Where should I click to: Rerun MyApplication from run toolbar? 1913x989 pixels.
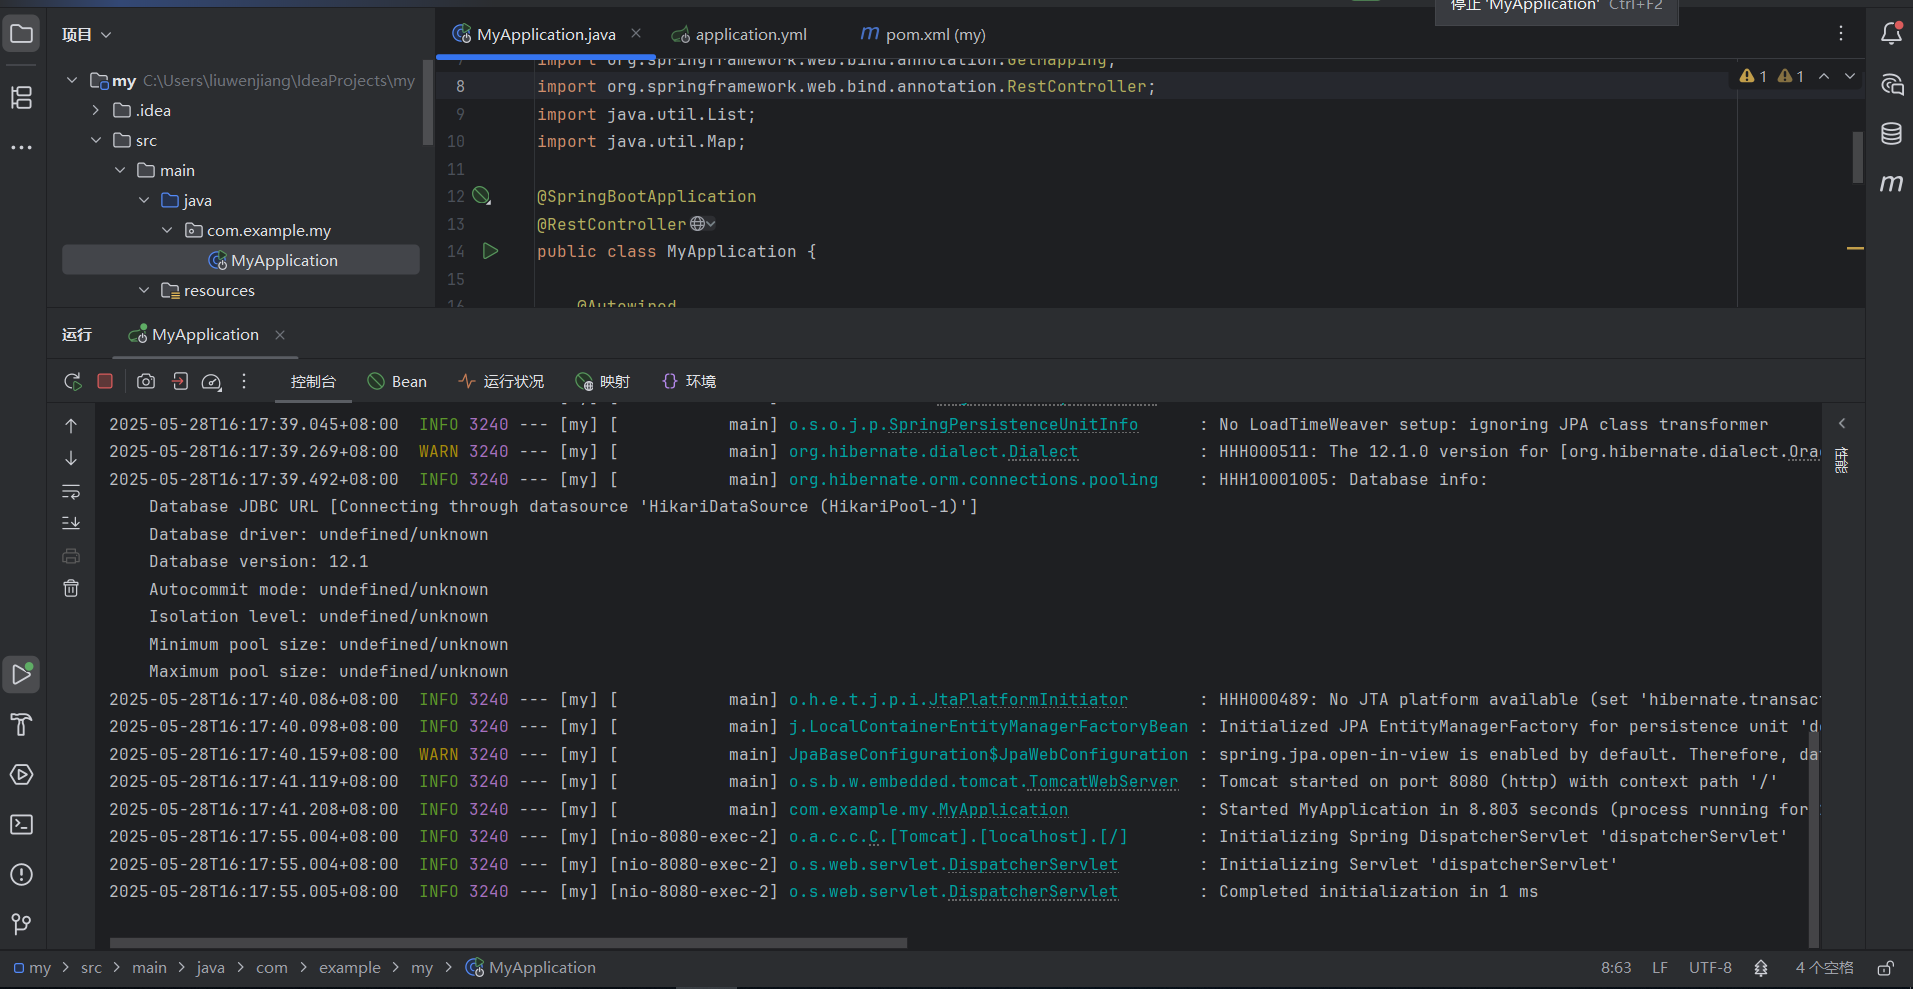(73, 381)
